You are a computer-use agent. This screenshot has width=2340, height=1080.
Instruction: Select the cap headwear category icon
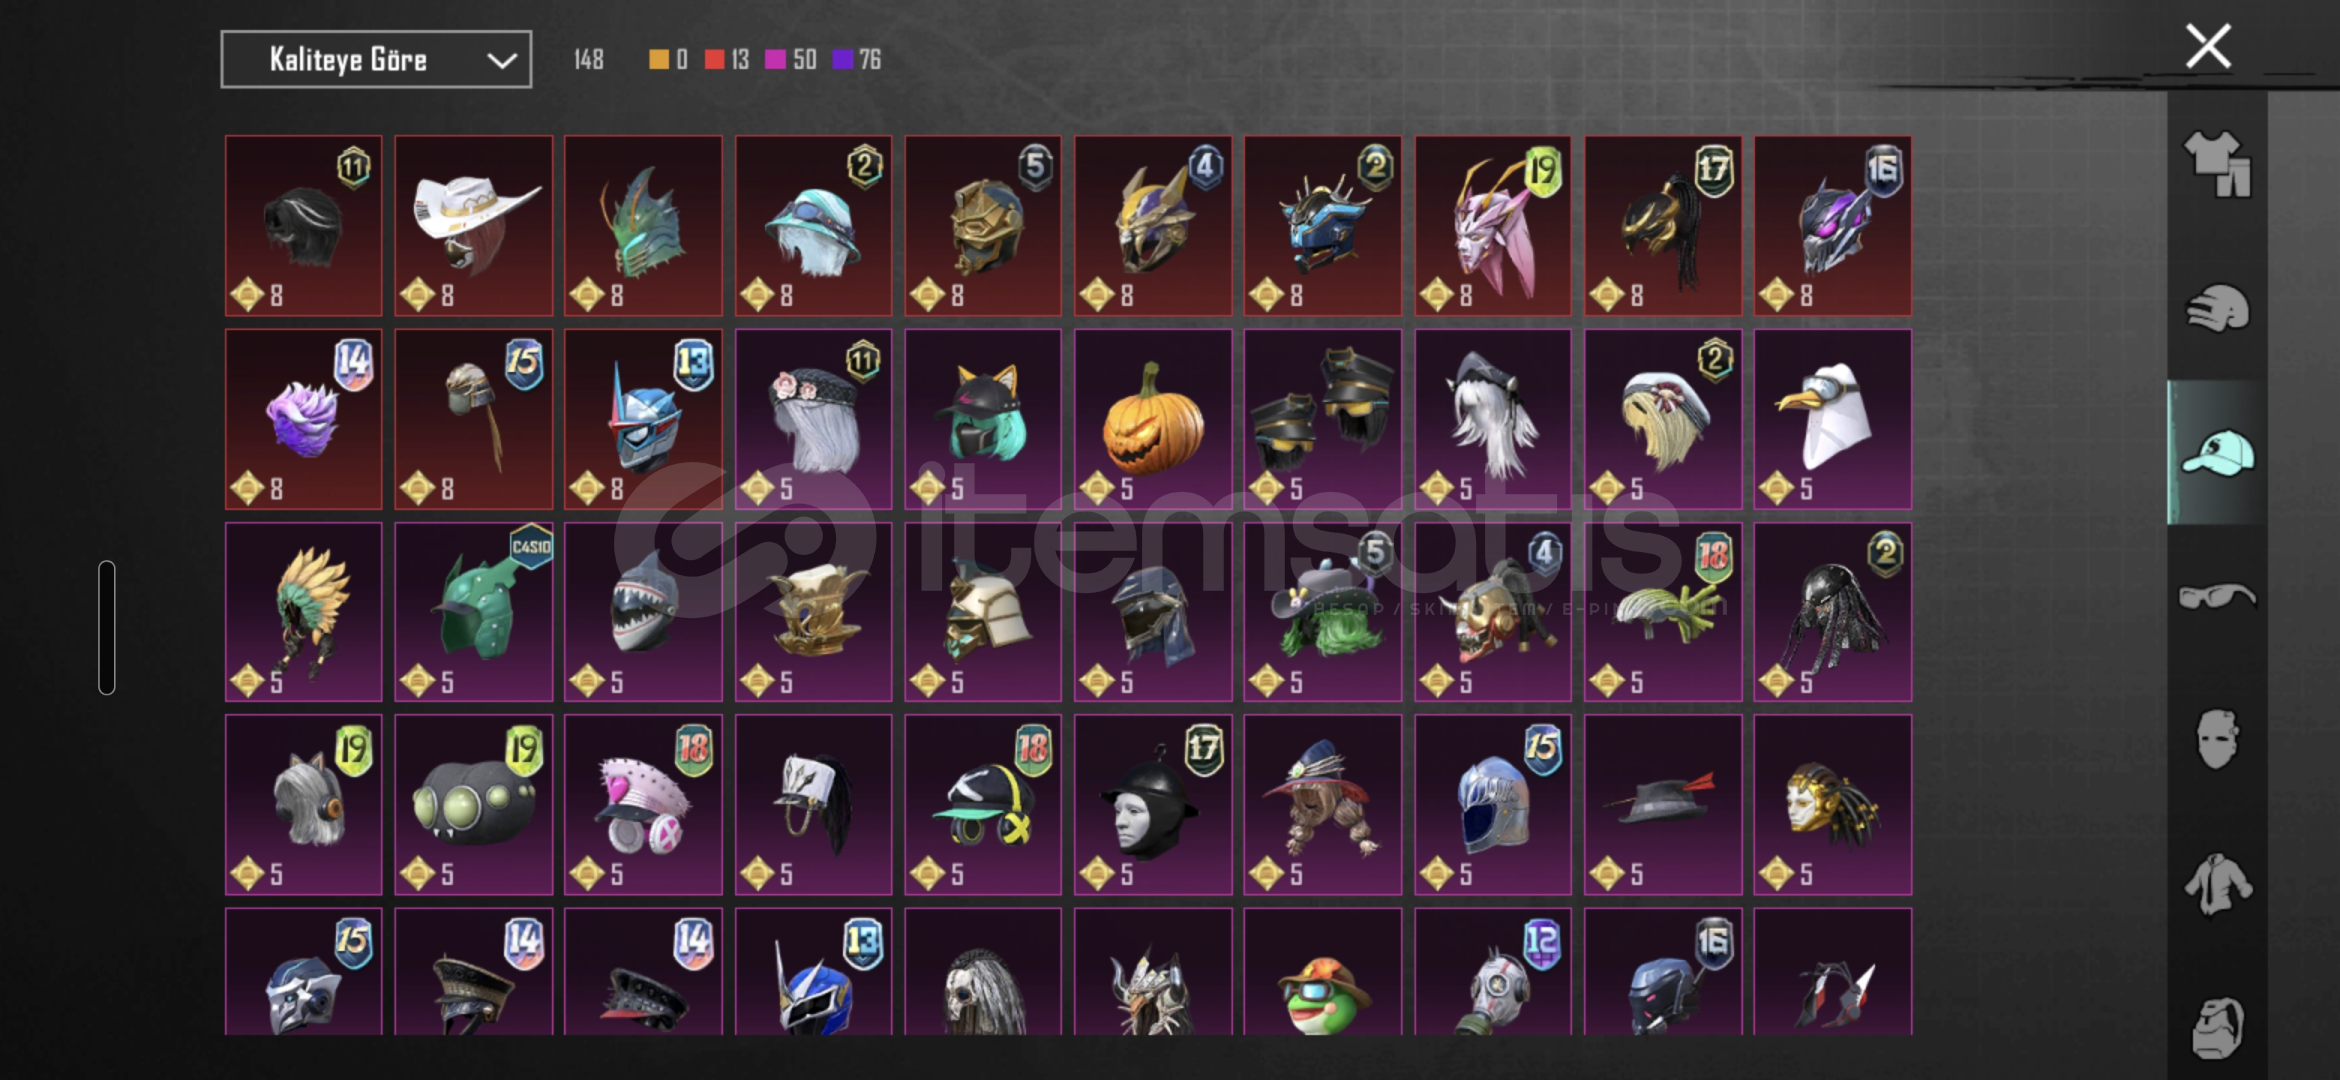click(x=2217, y=452)
